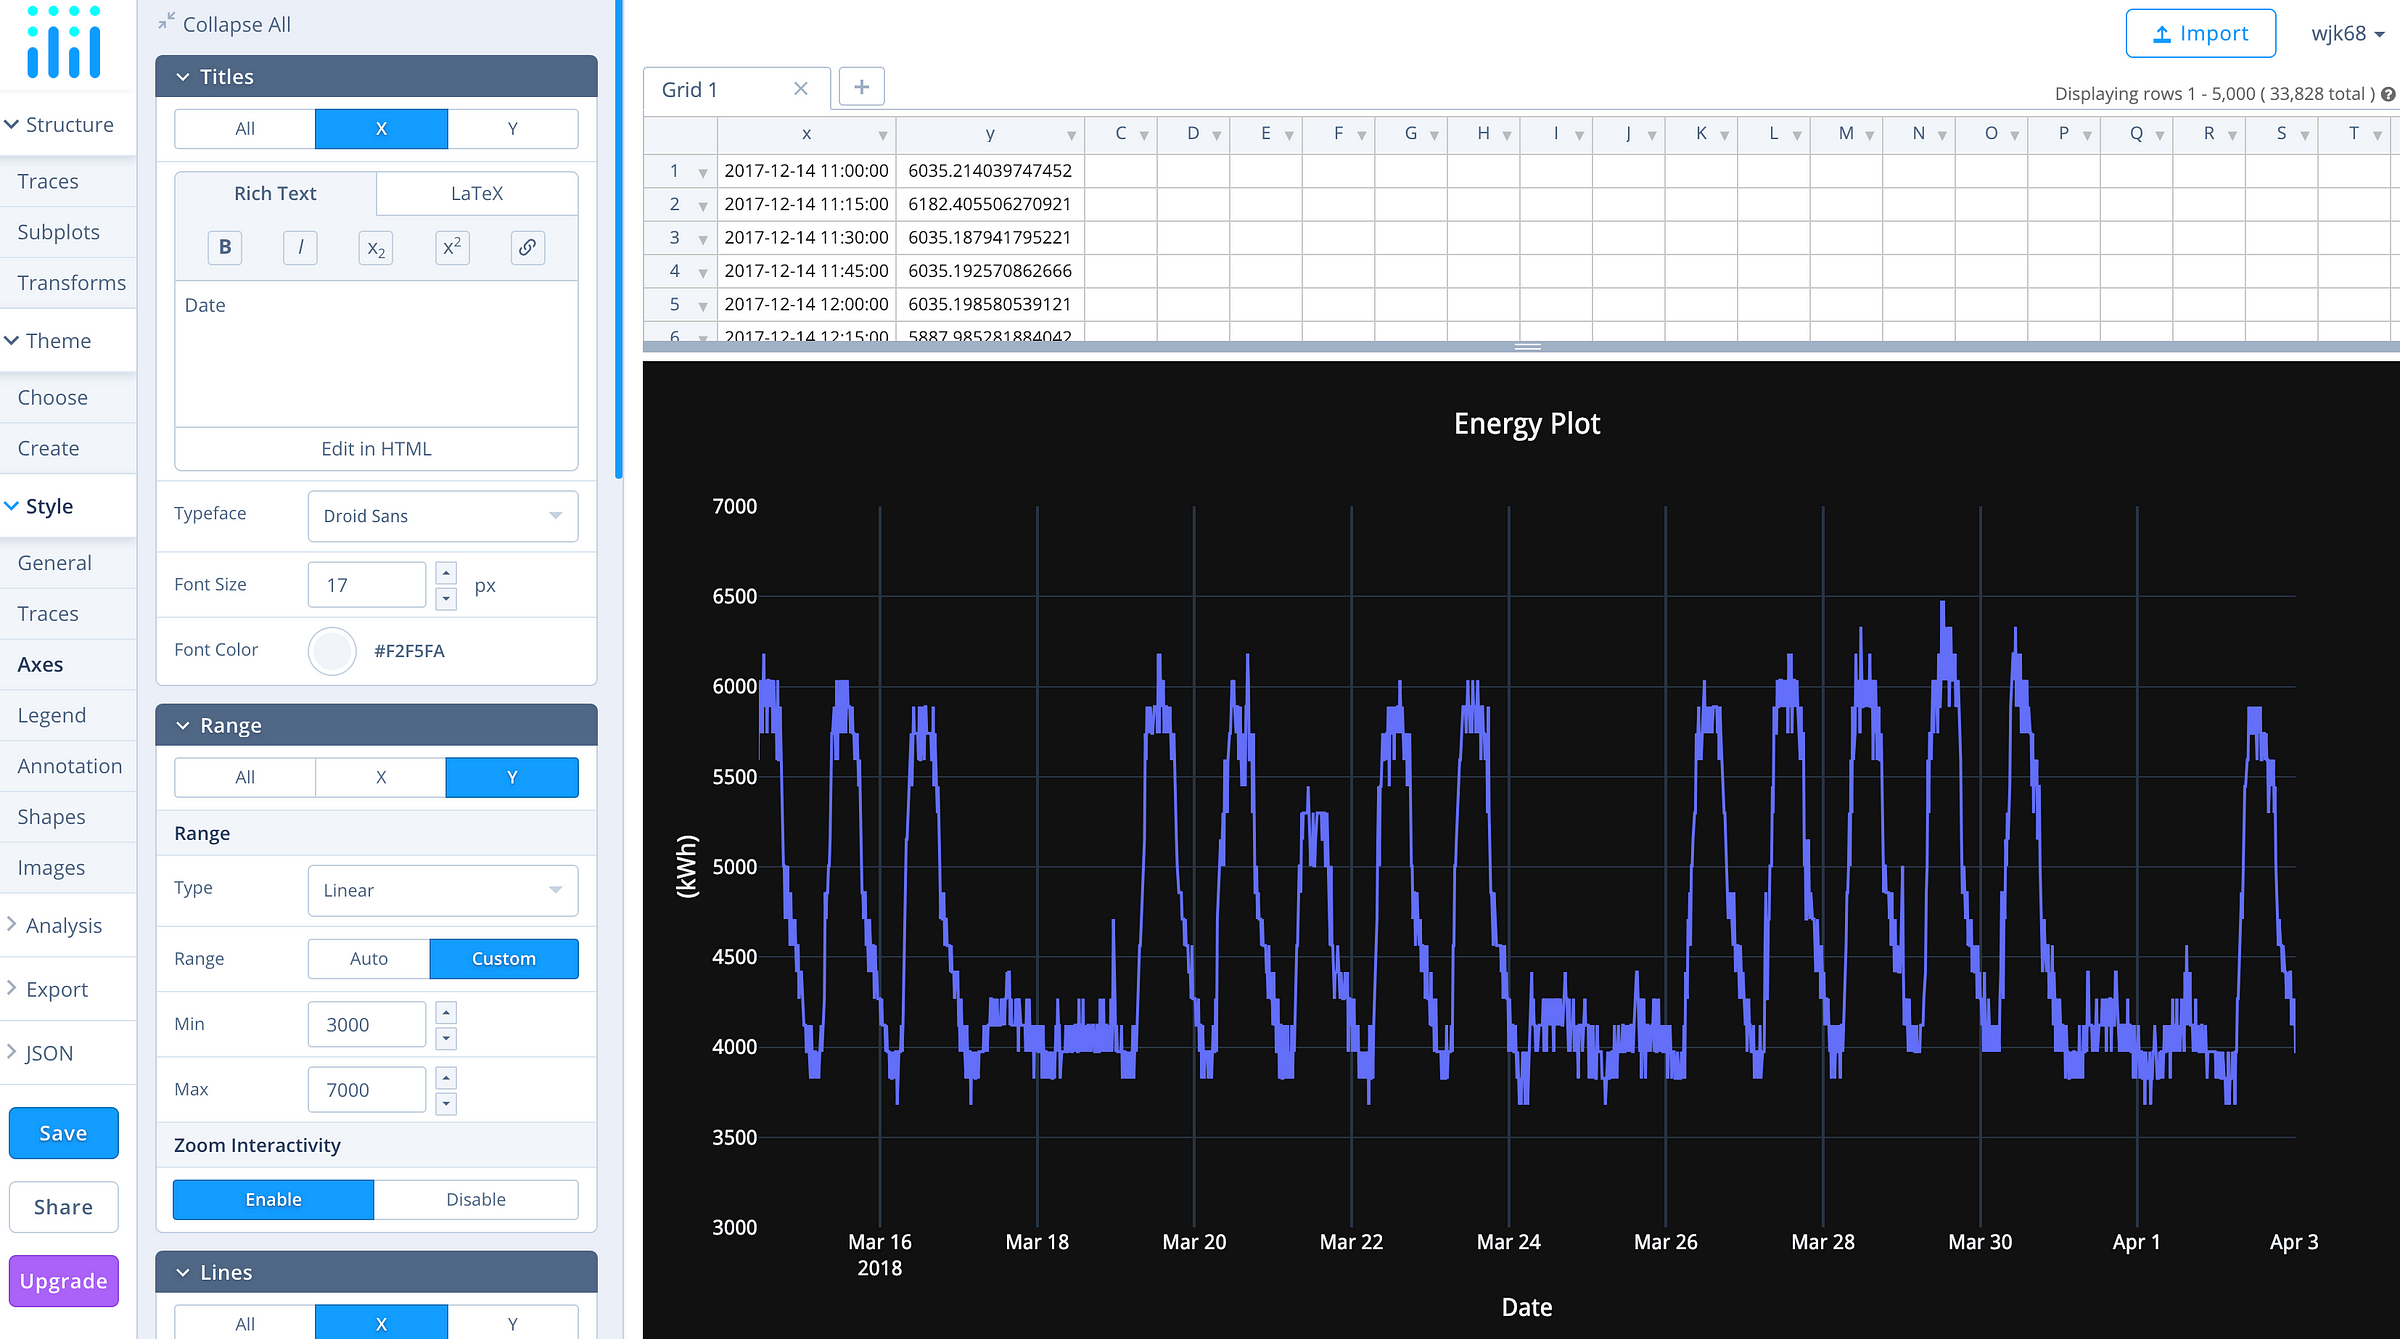Click the Font Color swatch #F2F5FA

(x=331, y=650)
